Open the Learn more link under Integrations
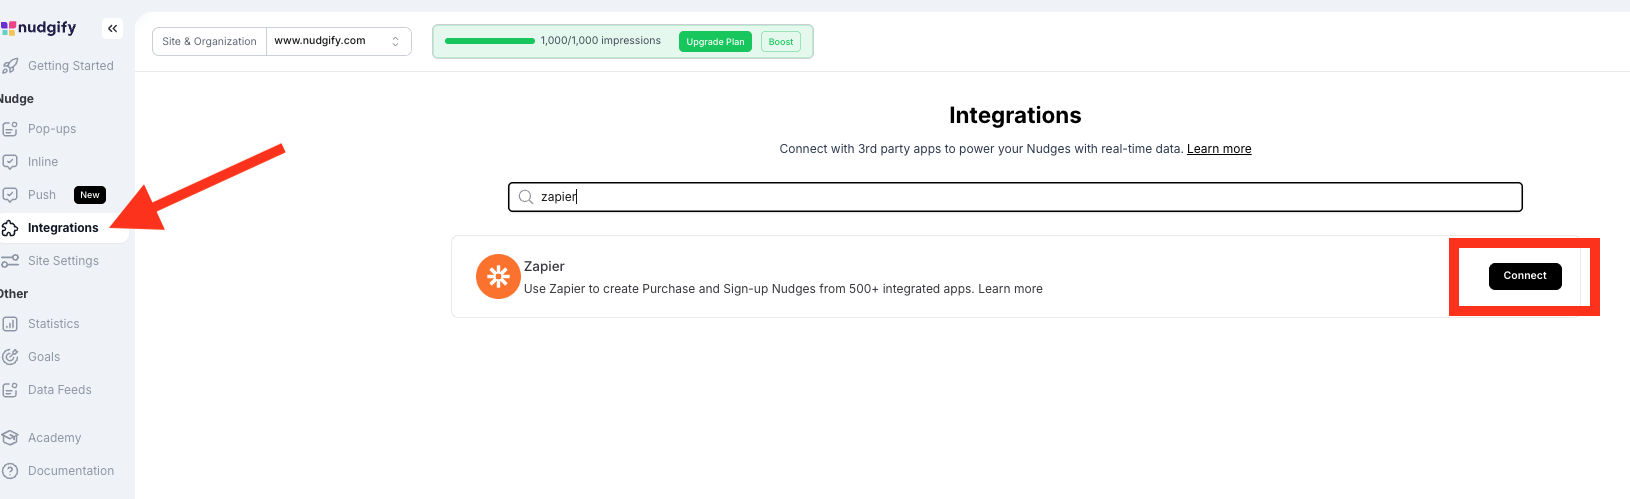Viewport: 1630px width, 499px height. [1219, 149]
